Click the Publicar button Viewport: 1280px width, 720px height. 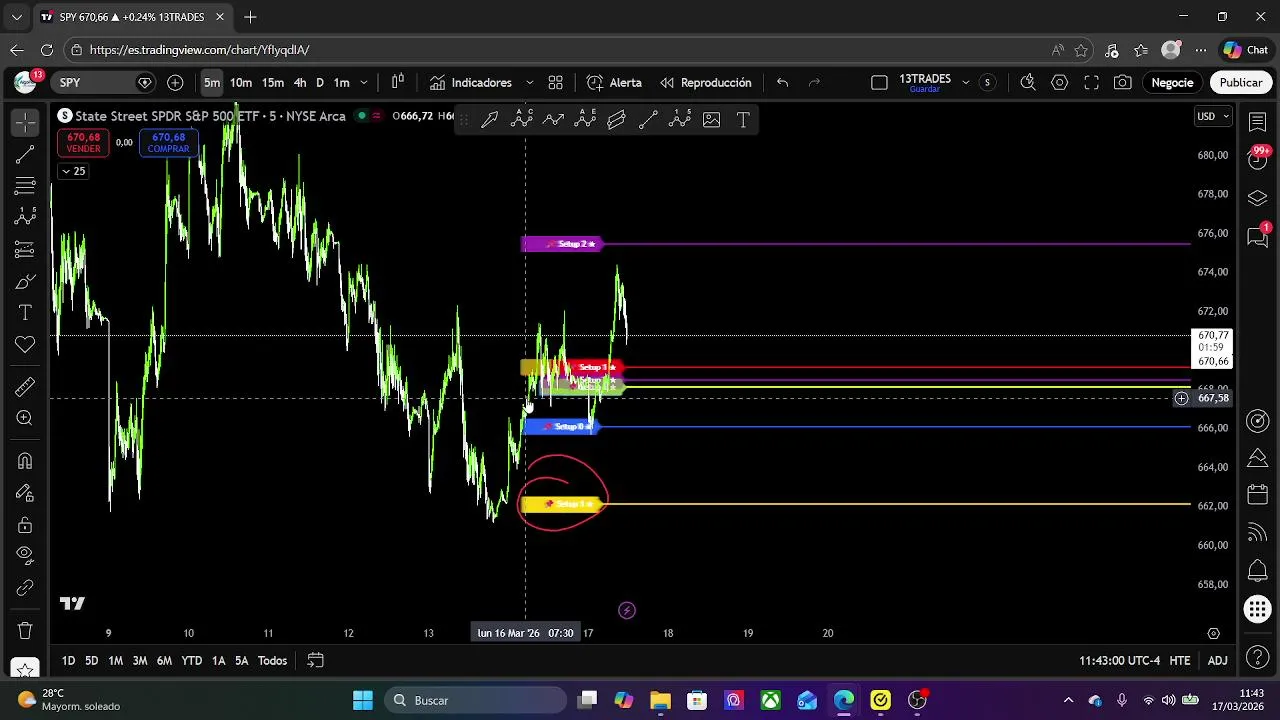click(x=1240, y=83)
